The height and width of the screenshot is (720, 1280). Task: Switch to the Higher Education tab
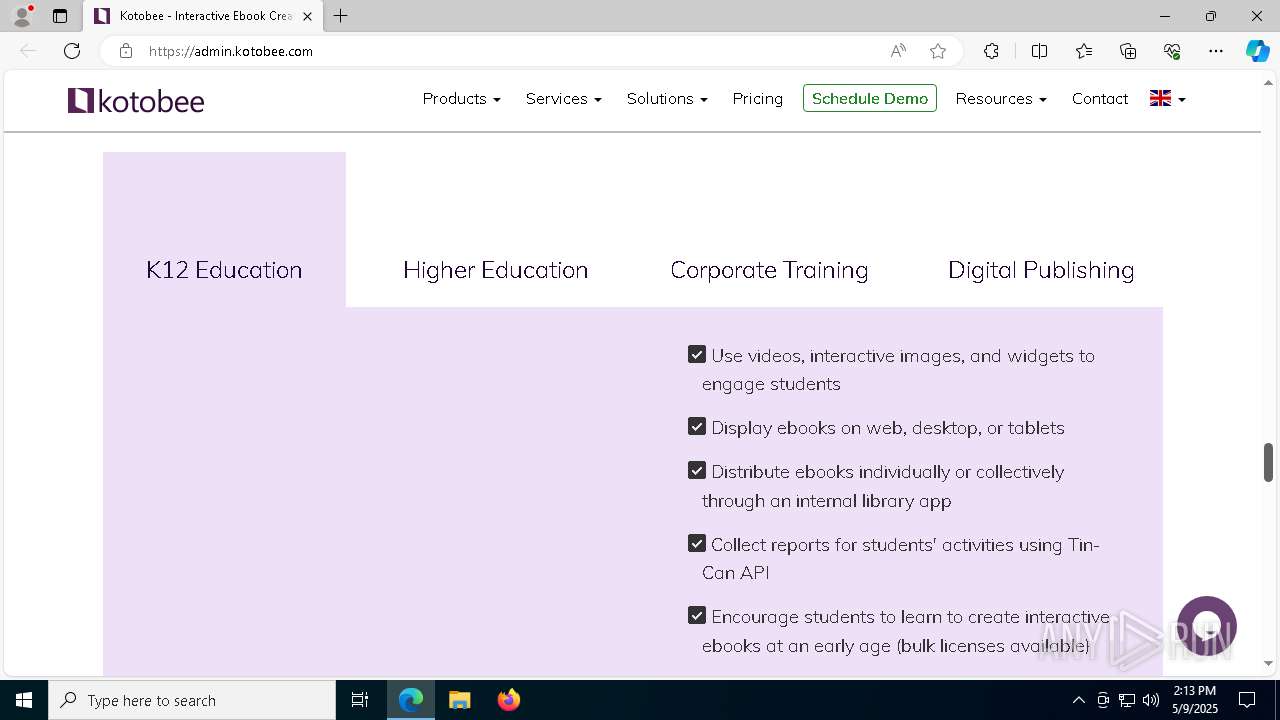(x=495, y=270)
